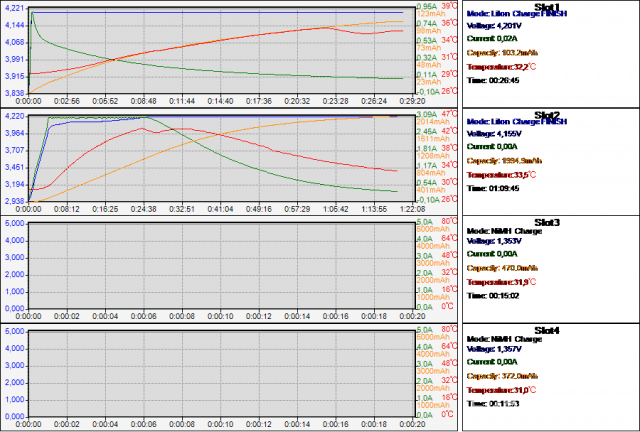Click the Voltage 1,353V reading

(x=494, y=241)
